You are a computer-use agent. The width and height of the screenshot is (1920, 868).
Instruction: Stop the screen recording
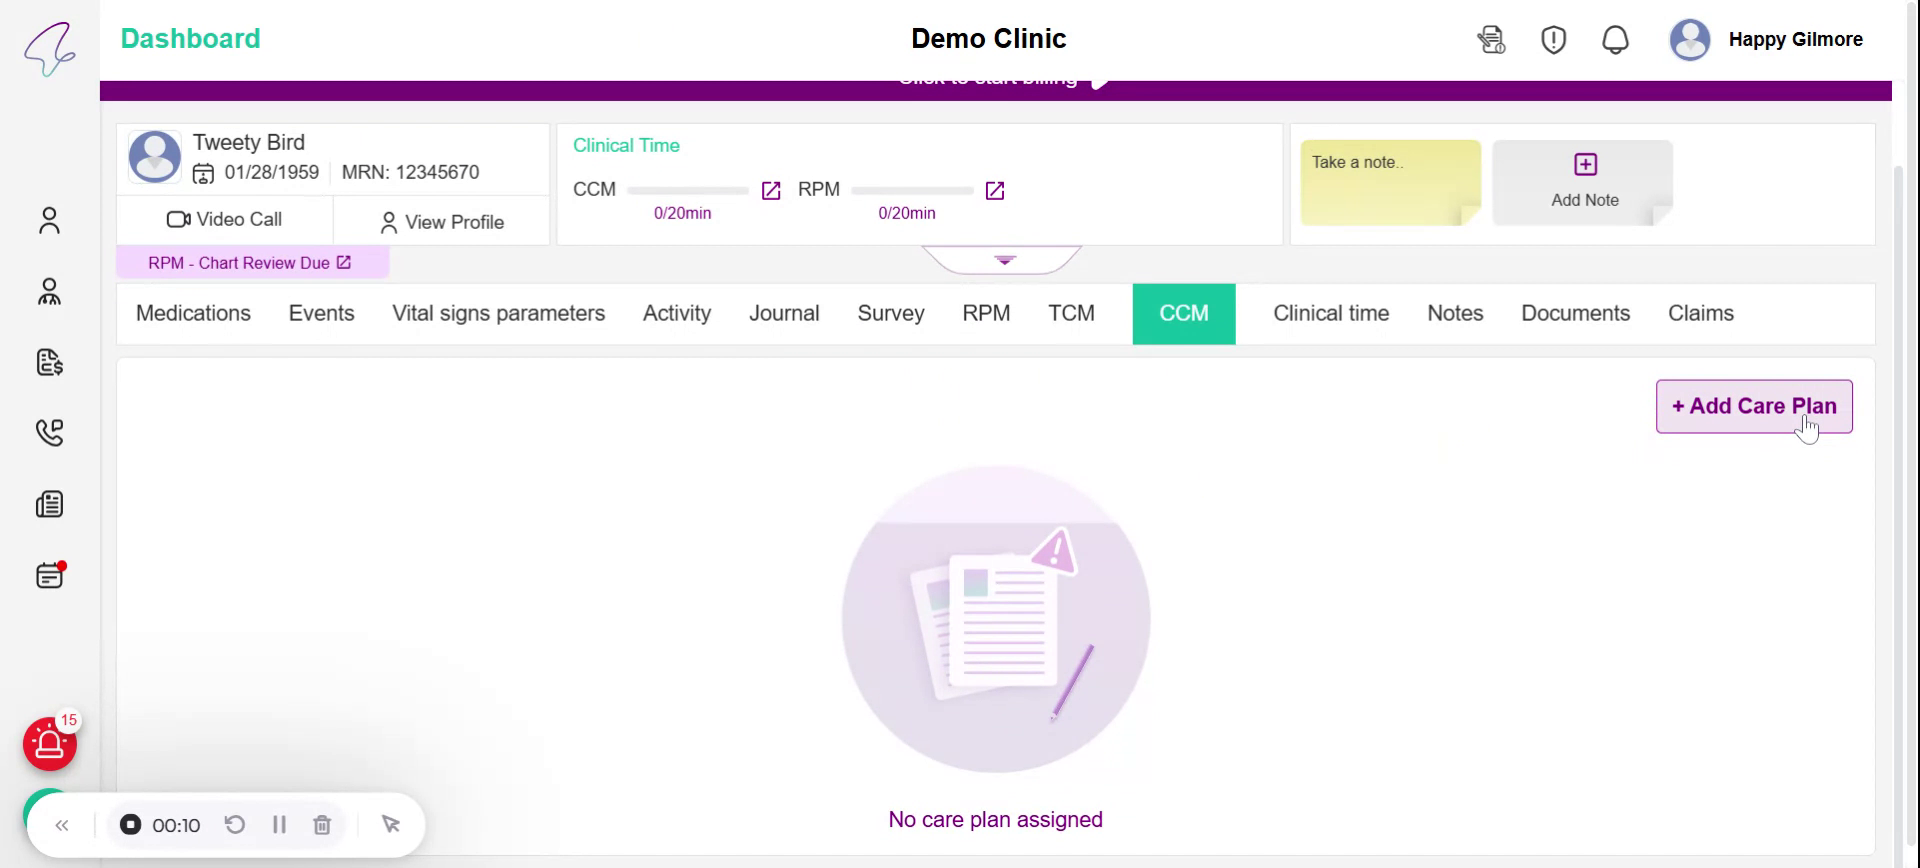(130, 824)
